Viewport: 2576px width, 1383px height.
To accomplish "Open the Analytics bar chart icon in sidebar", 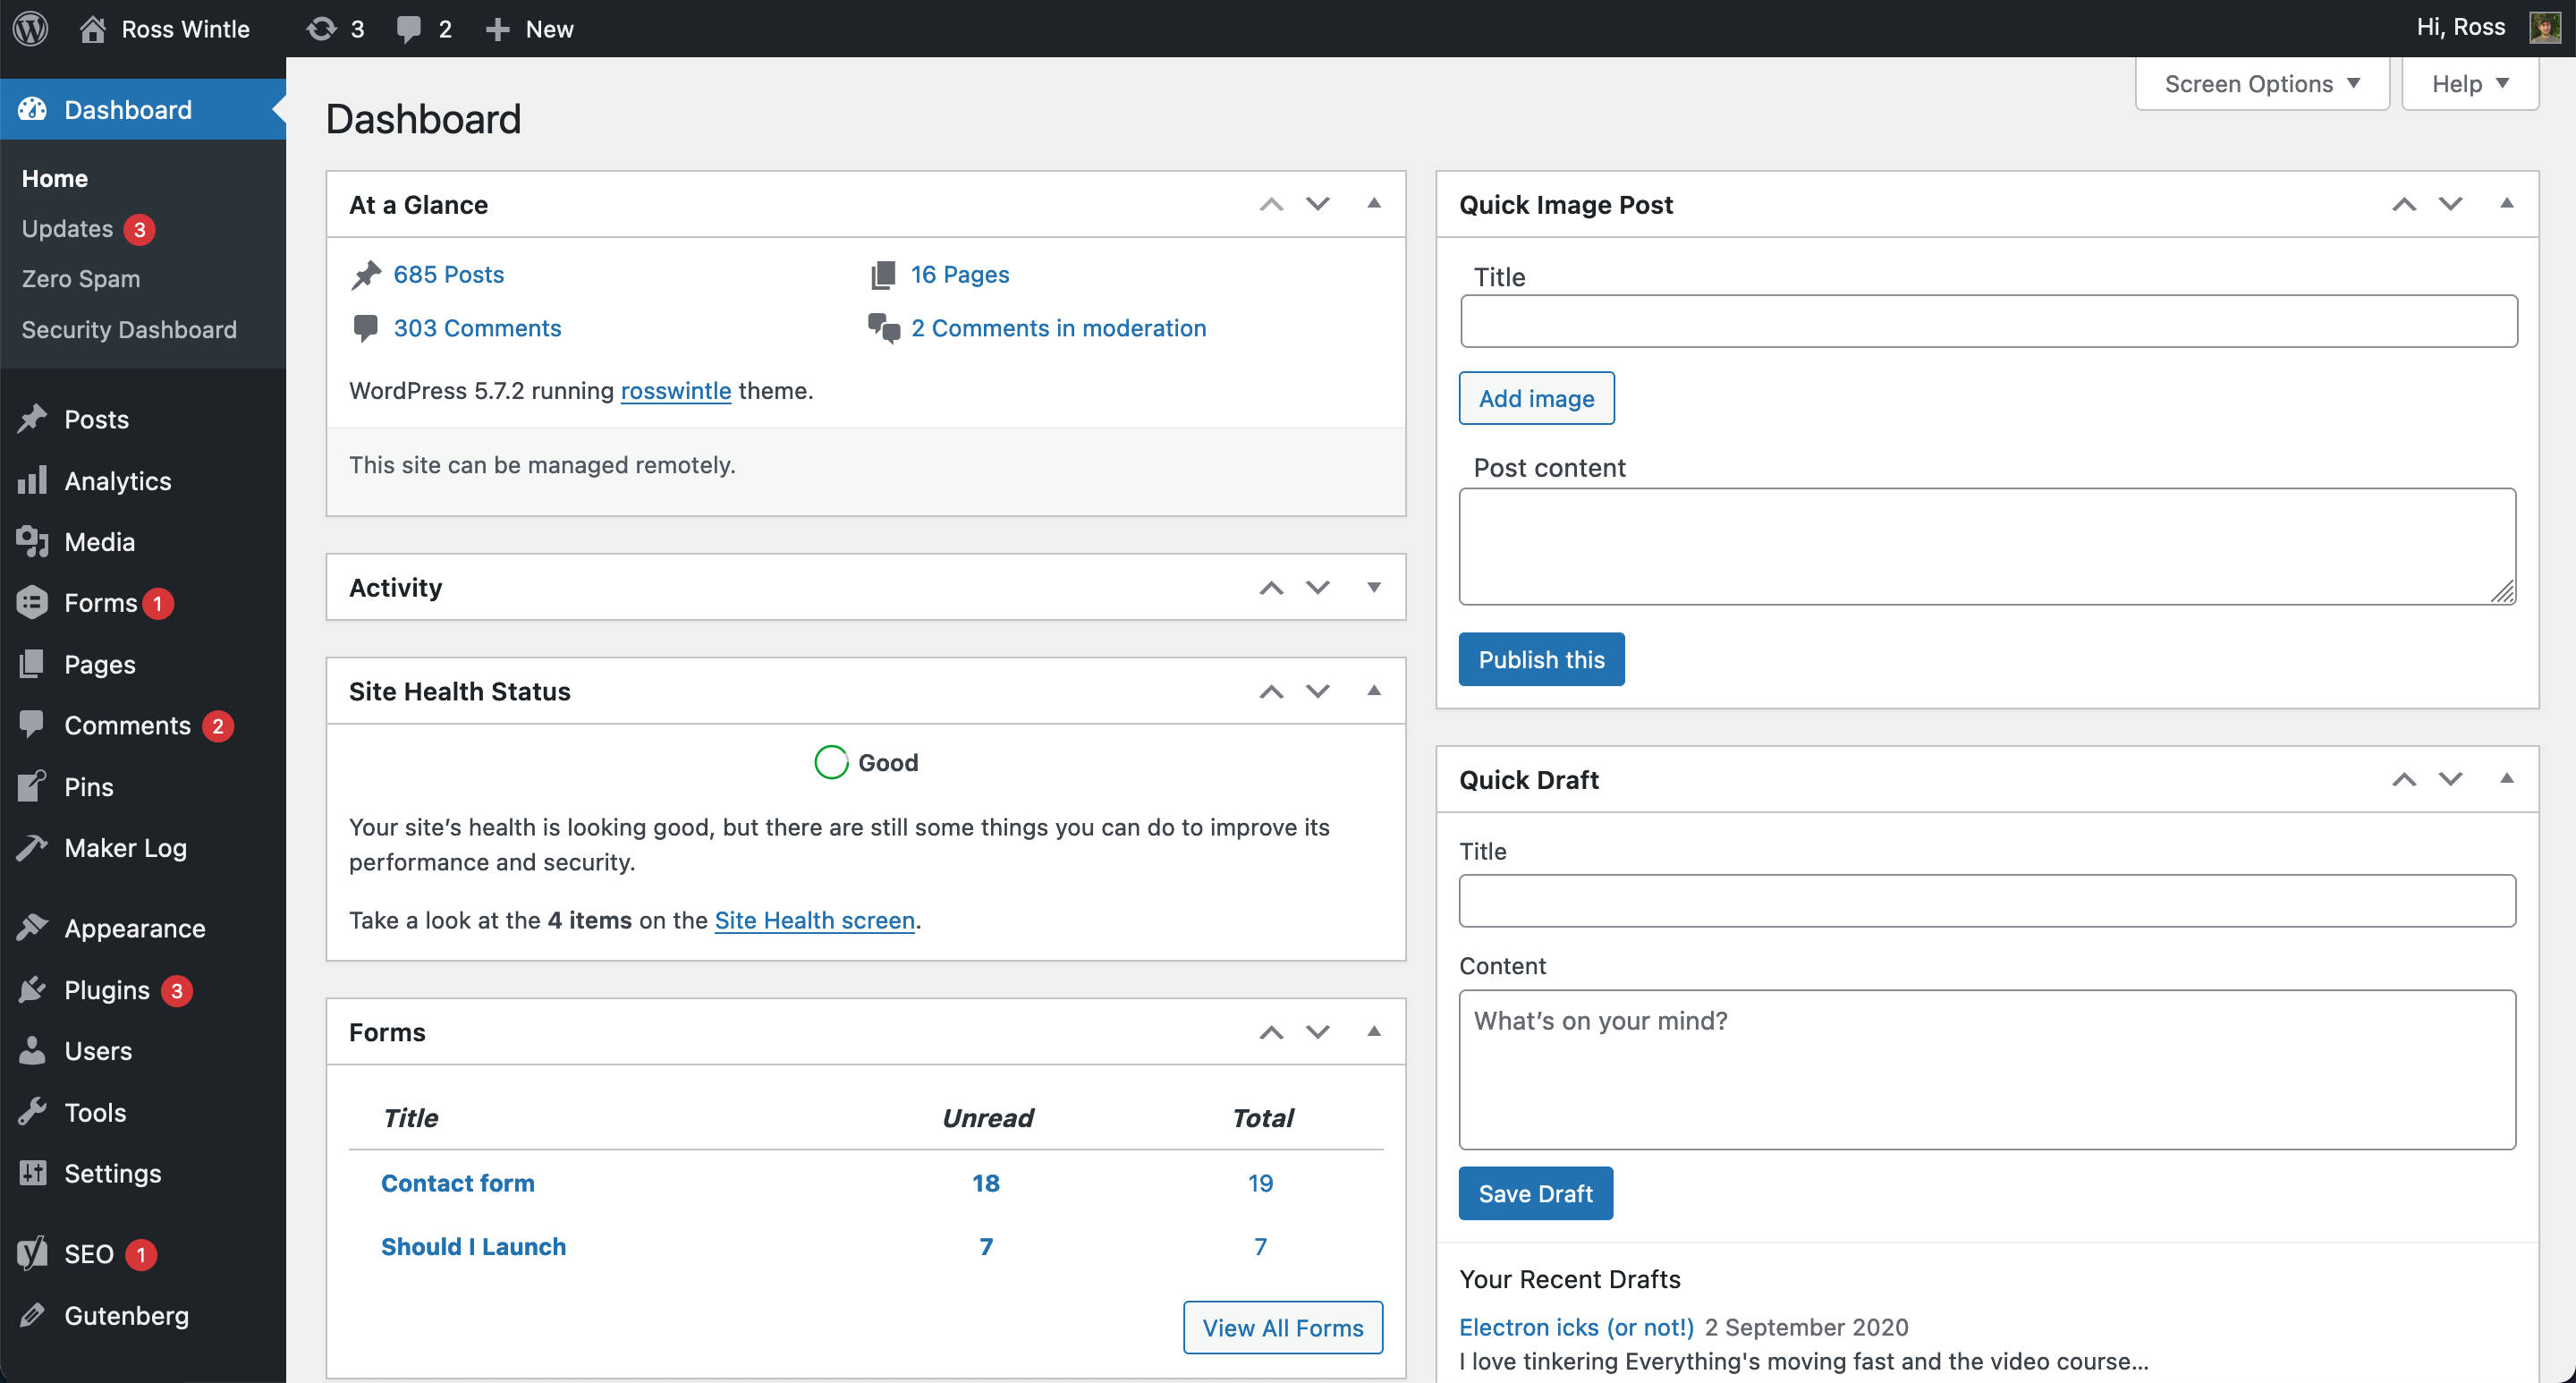I will coord(32,481).
